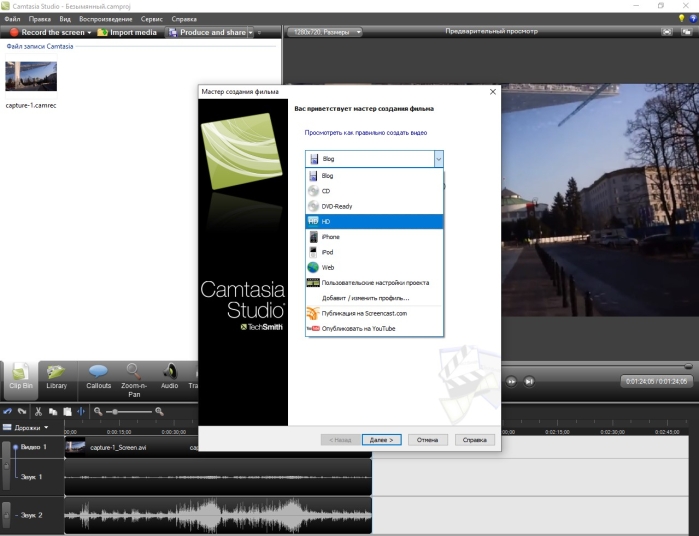699x536 pixels.
Task: Select iPod preset from list
Action: [374, 252]
